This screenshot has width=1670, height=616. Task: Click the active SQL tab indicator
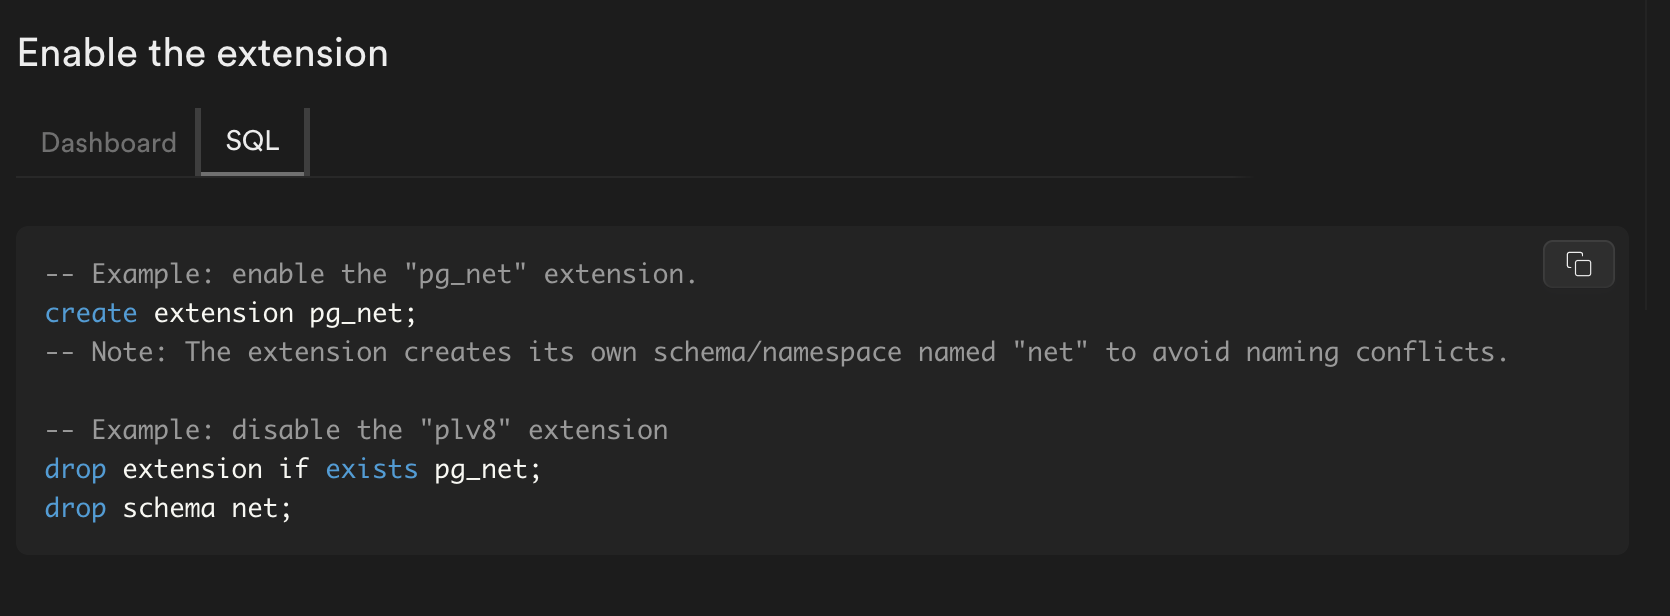point(252,174)
